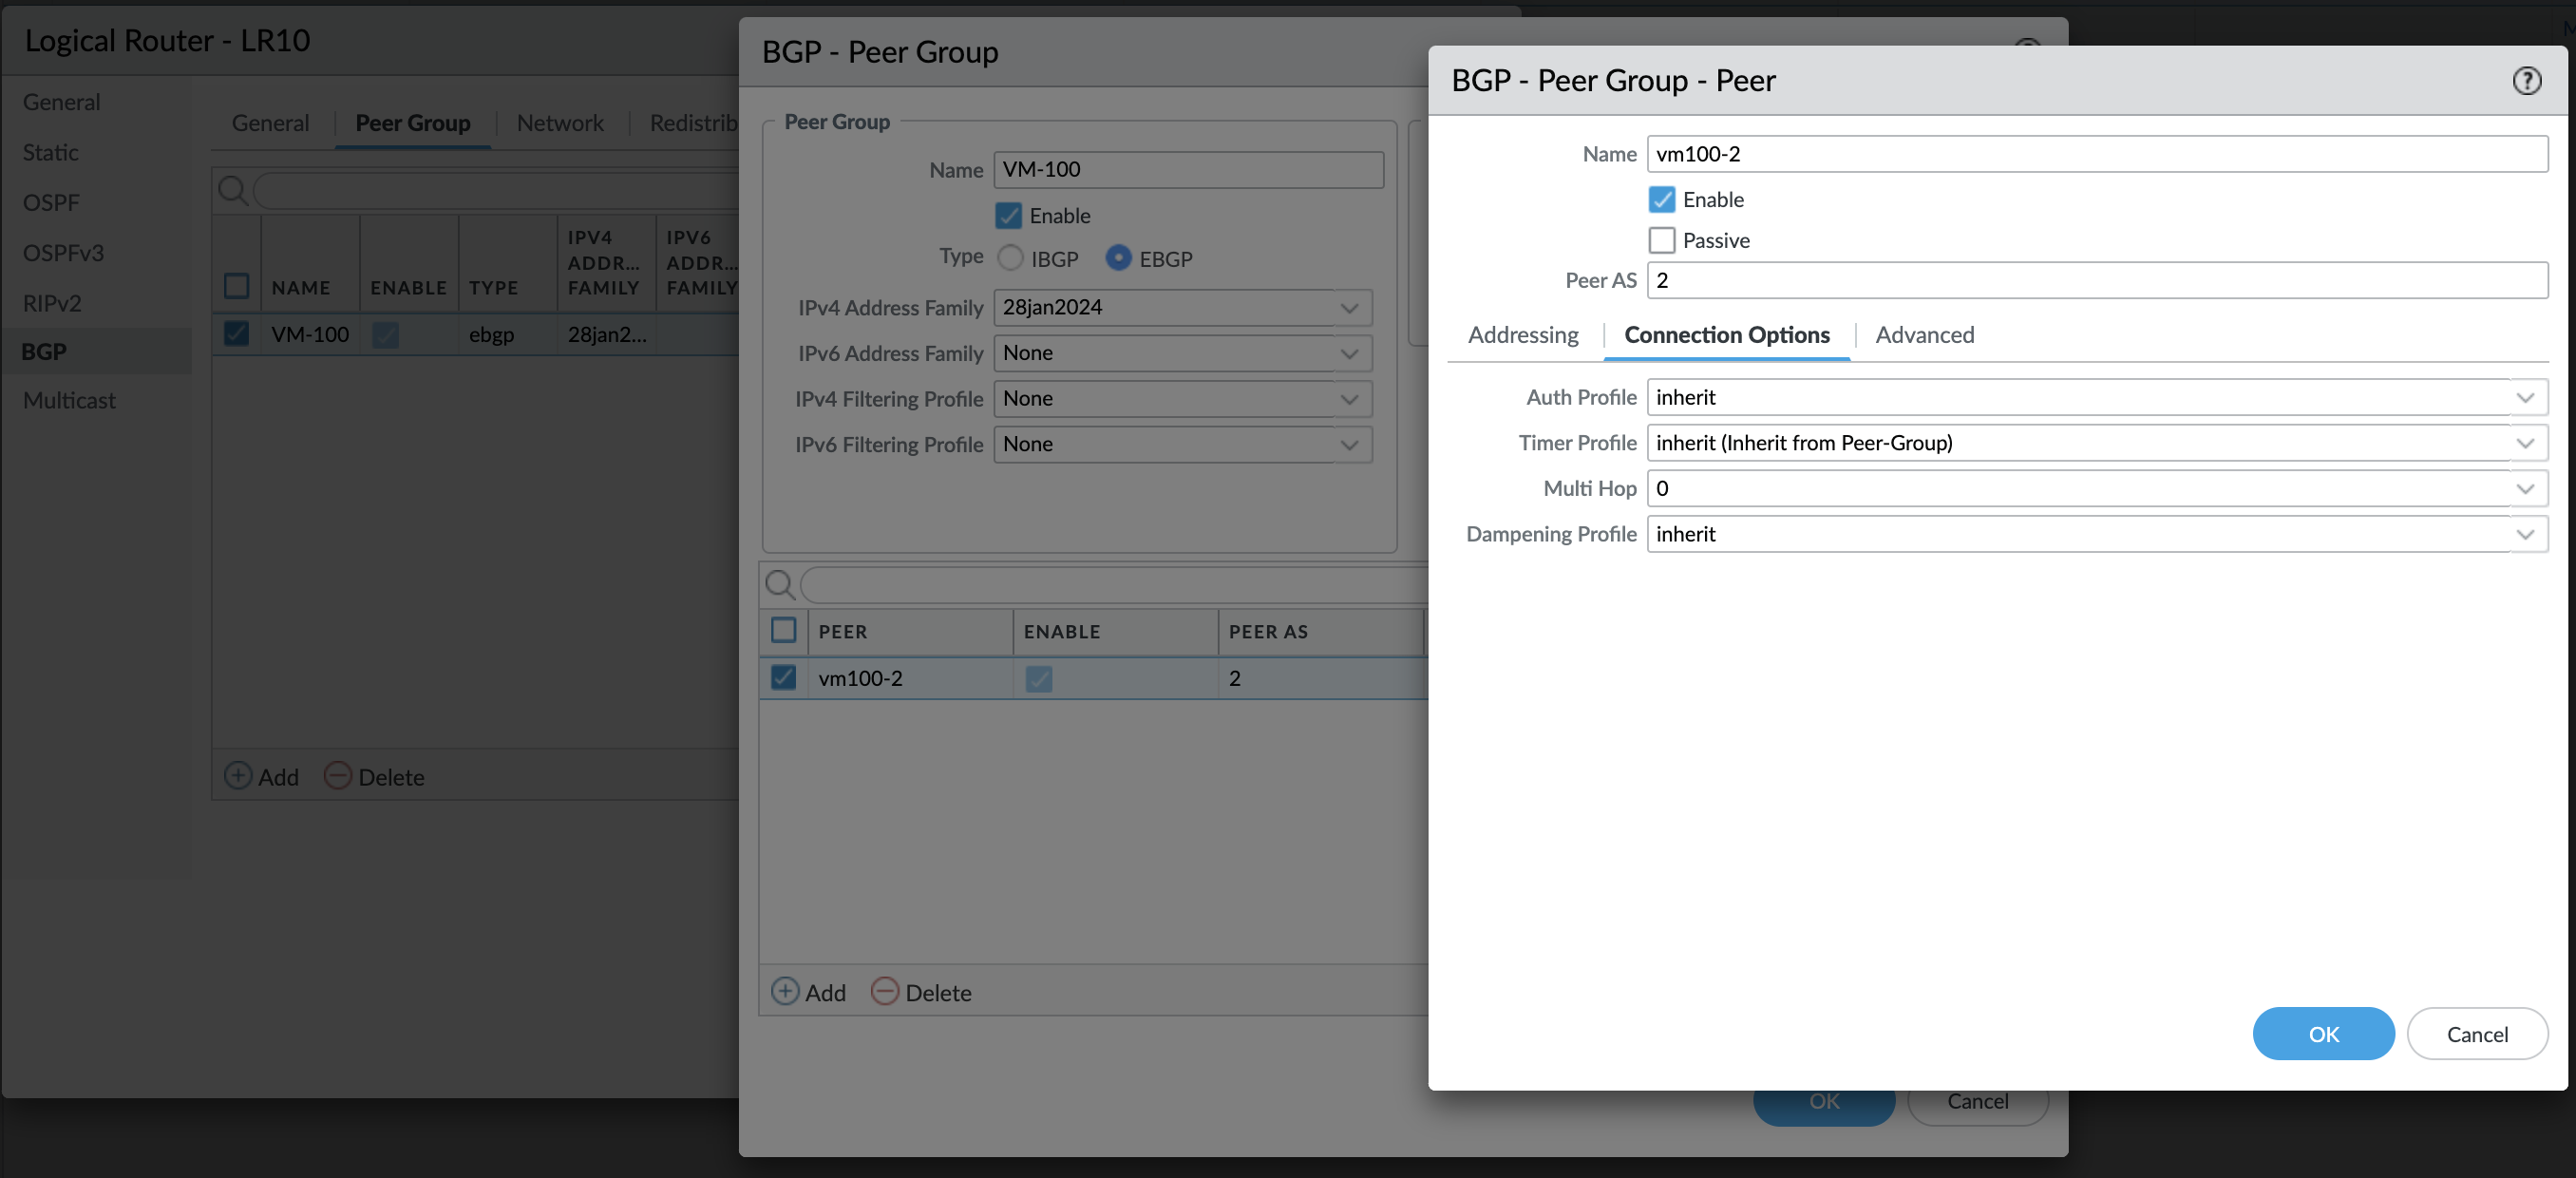The height and width of the screenshot is (1178, 2576).
Task: Click the Add plus icon for peer groups
Action: coord(238,776)
